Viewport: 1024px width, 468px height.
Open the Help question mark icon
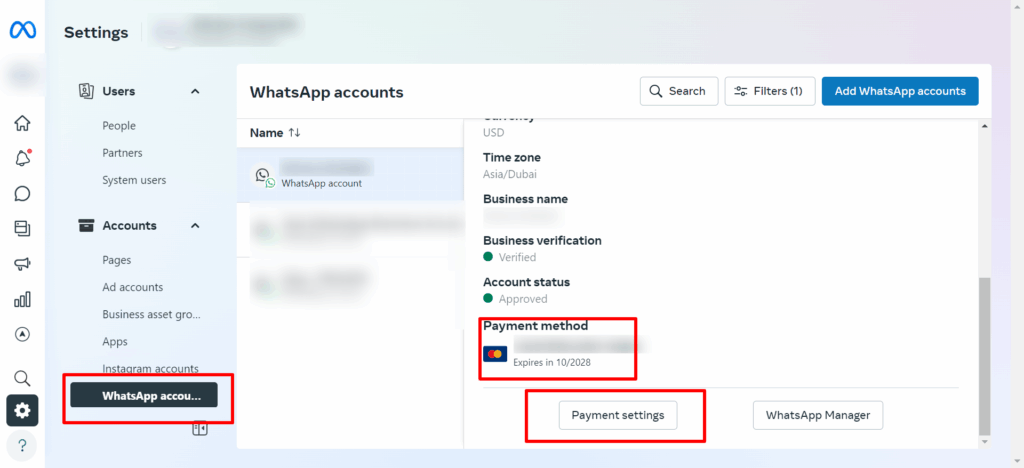click(x=22, y=444)
